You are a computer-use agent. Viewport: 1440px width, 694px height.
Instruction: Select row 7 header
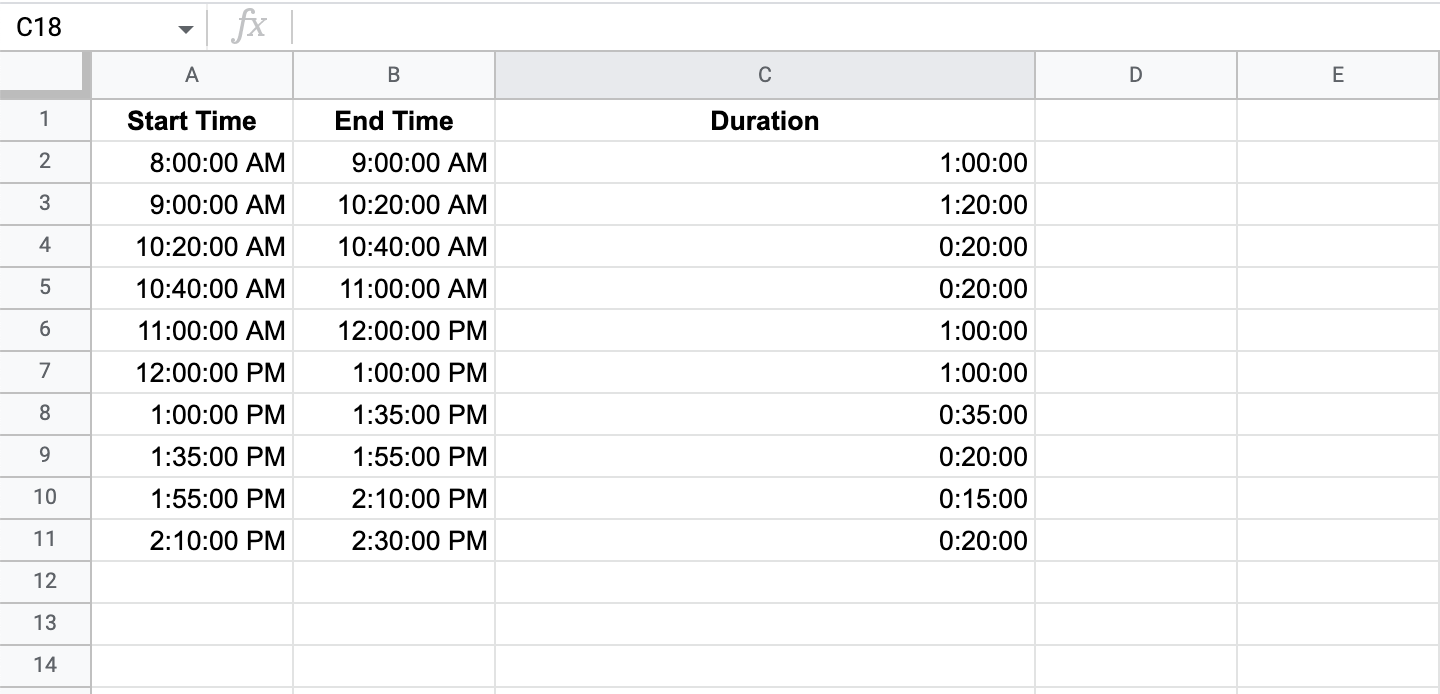[45, 372]
